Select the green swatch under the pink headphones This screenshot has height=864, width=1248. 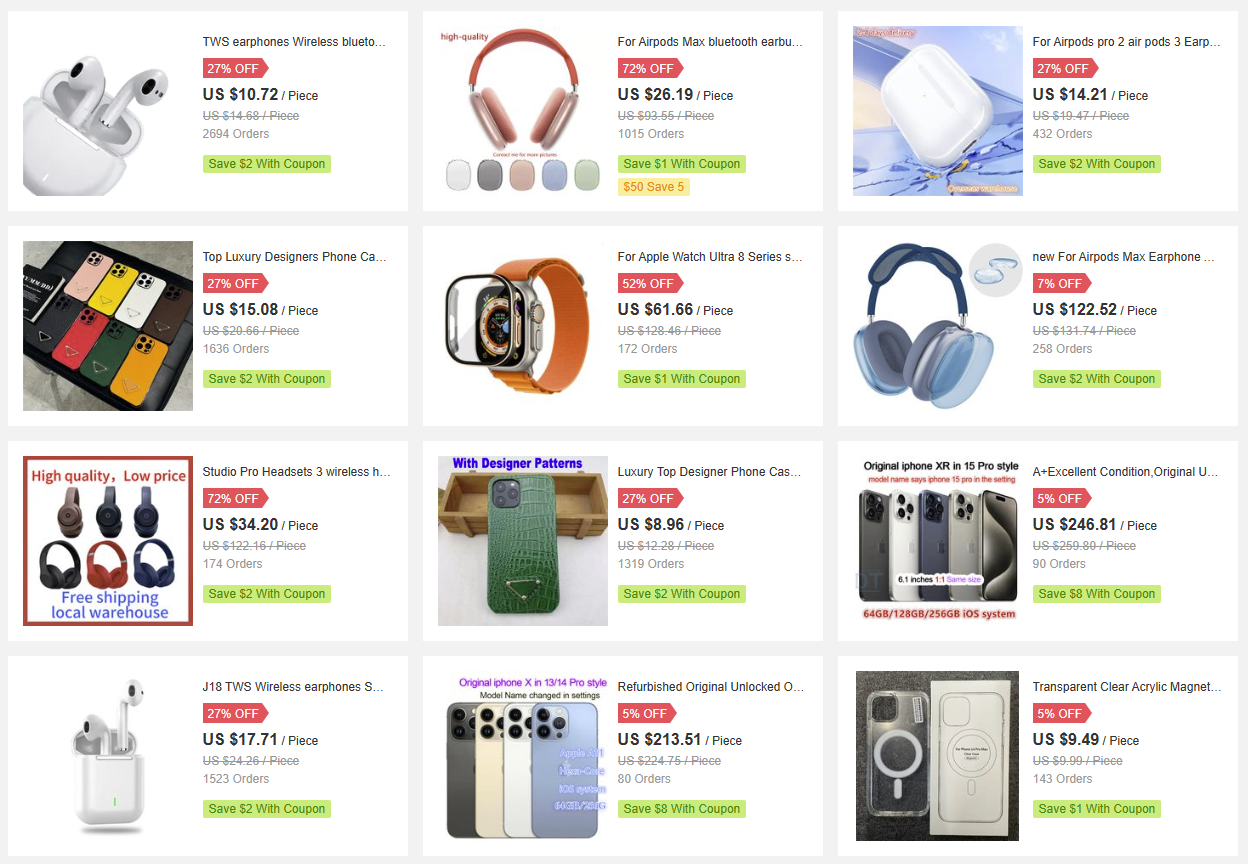586,175
